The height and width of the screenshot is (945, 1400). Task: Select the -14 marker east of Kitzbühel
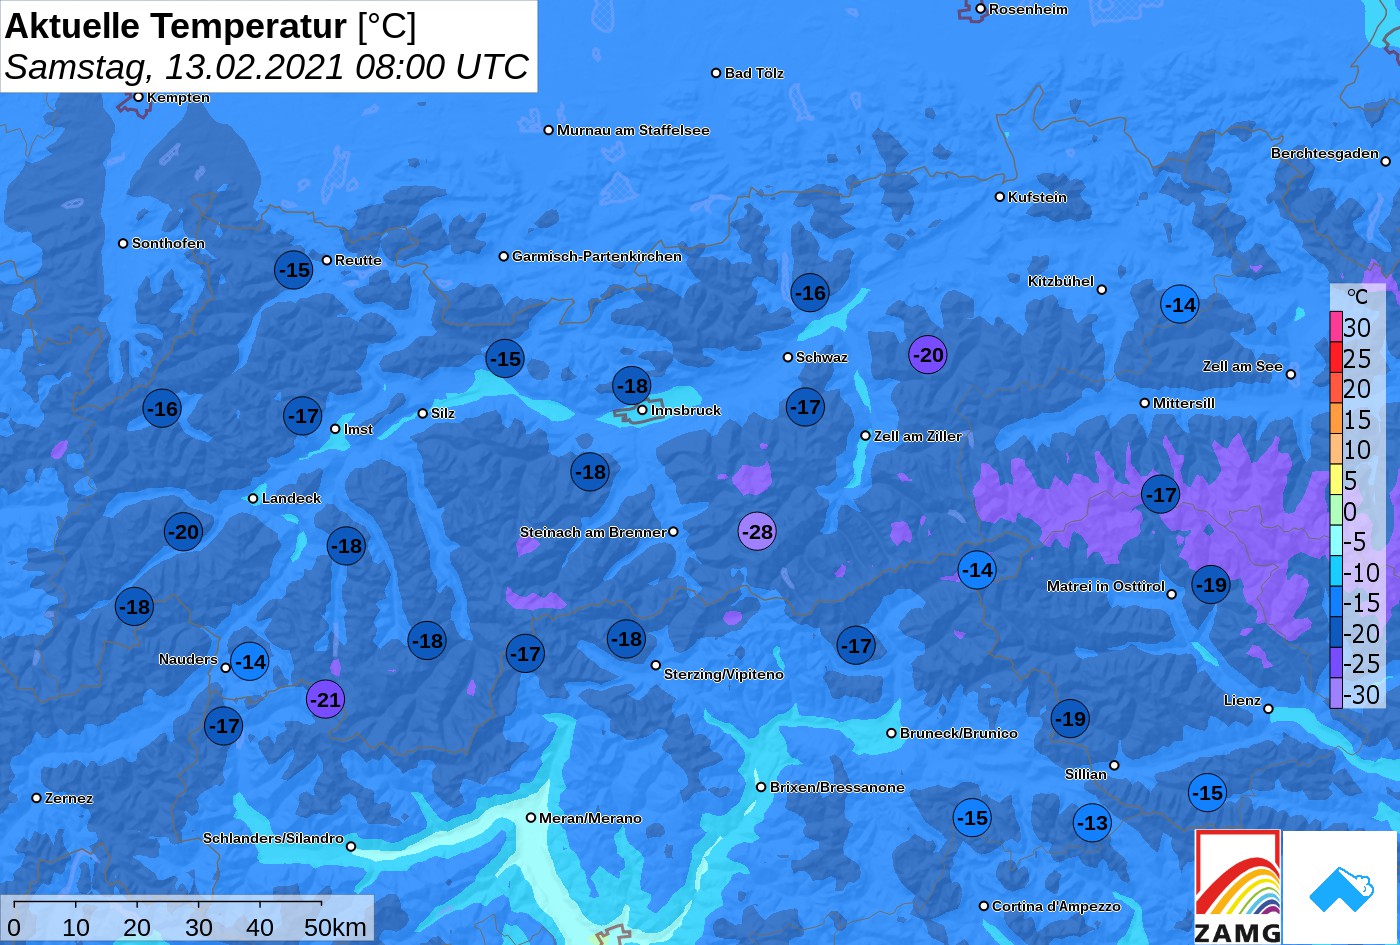tap(1180, 305)
